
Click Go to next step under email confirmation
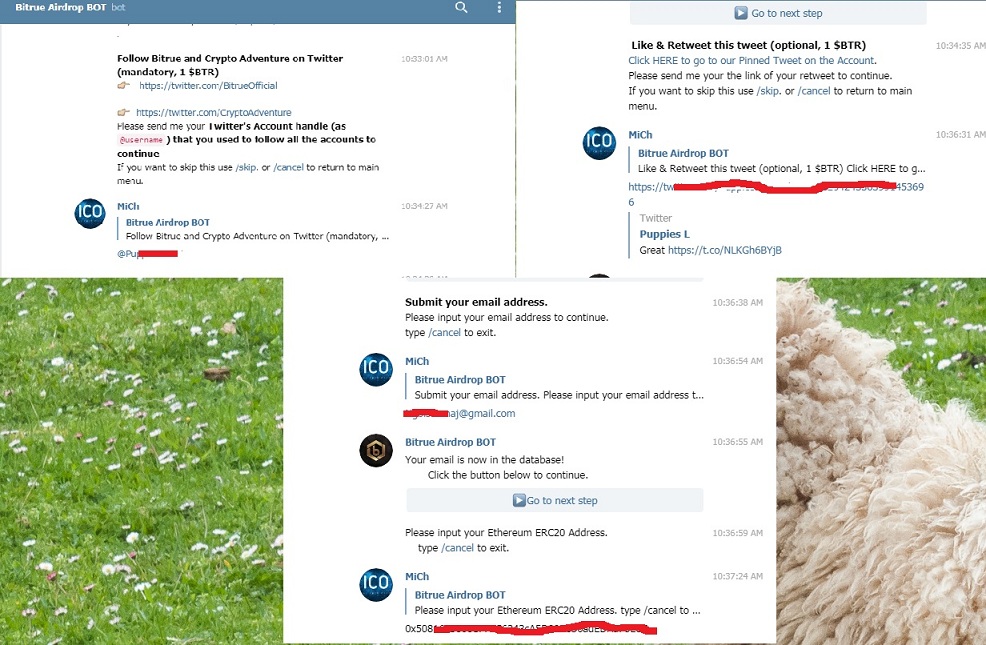point(555,500)
